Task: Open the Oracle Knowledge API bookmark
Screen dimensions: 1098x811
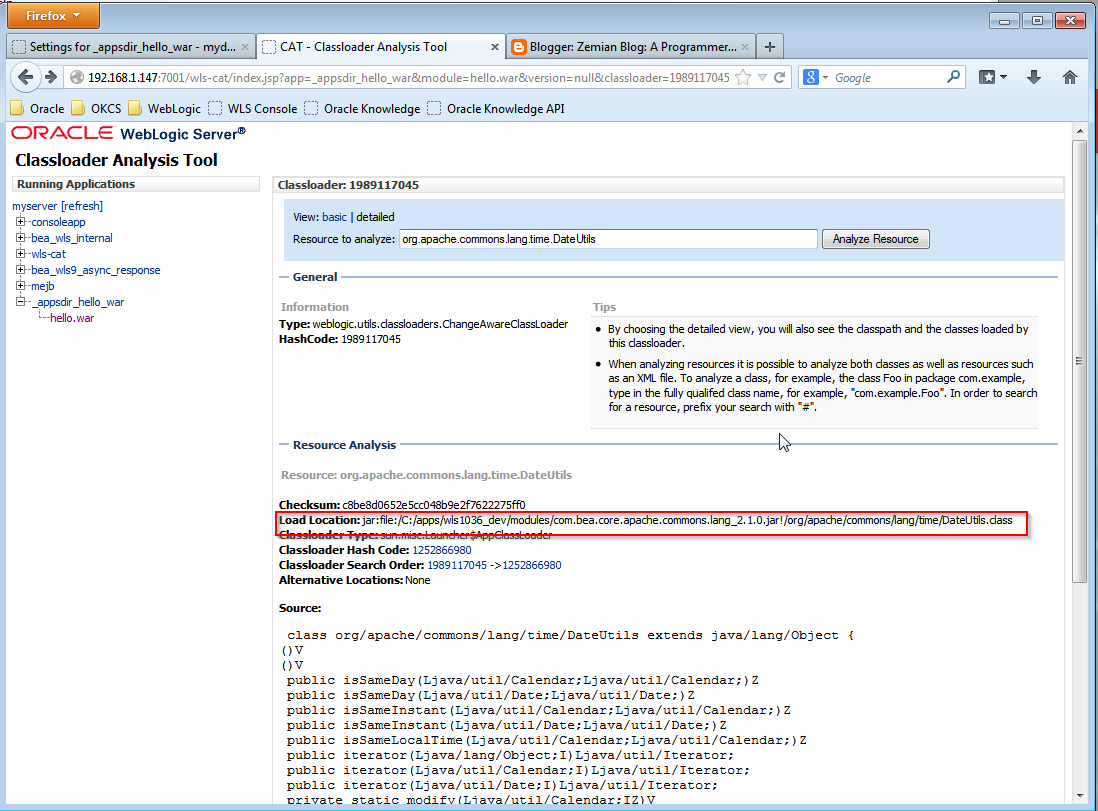Action: tap(496, 109)
